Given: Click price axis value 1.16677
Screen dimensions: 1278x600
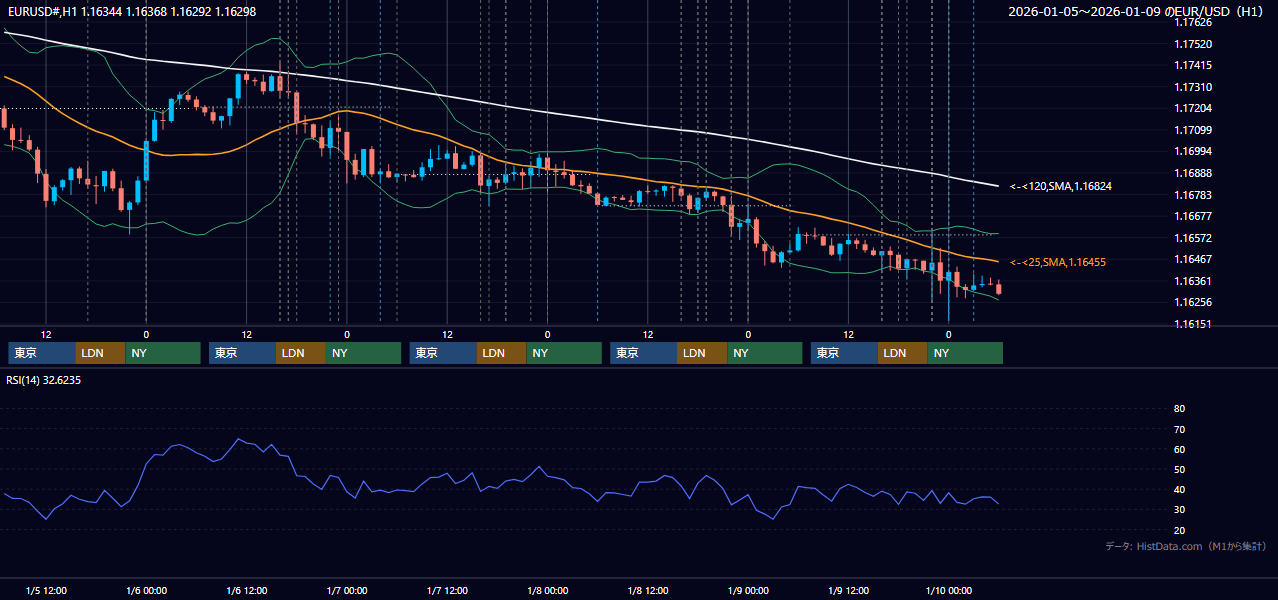Looking at the screenshot, I should 1193,216.
